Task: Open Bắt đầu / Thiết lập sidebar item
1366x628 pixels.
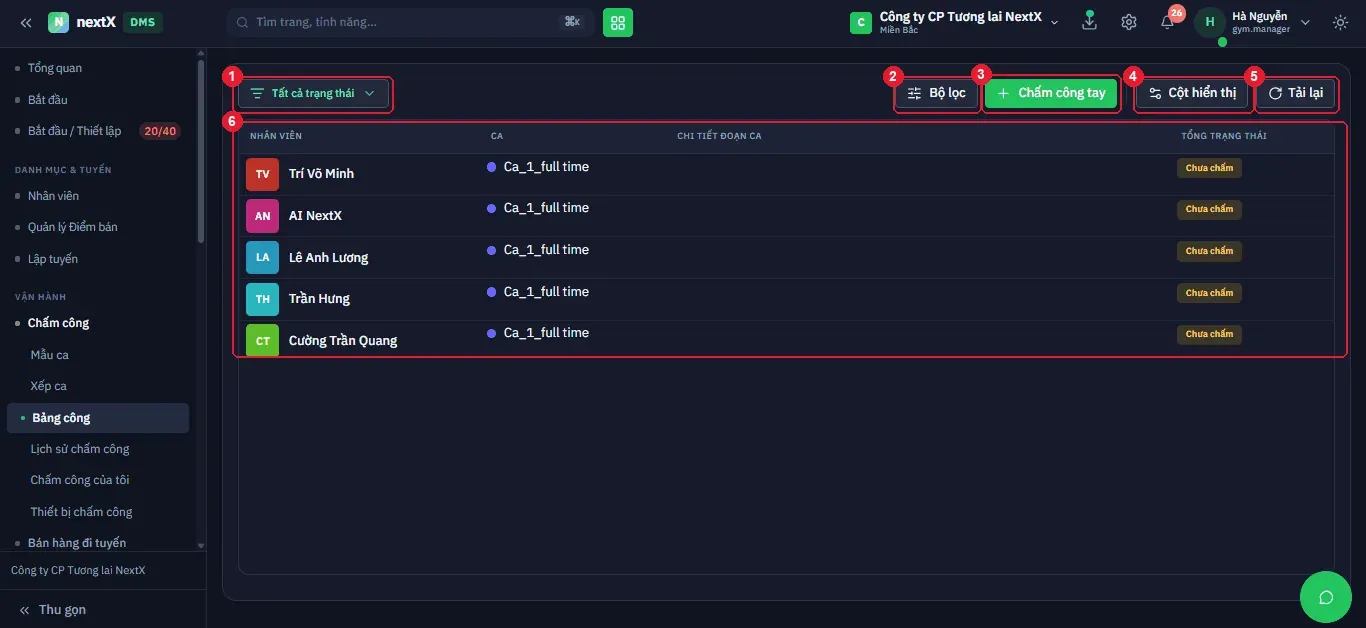Action: (x=74, y=131)
